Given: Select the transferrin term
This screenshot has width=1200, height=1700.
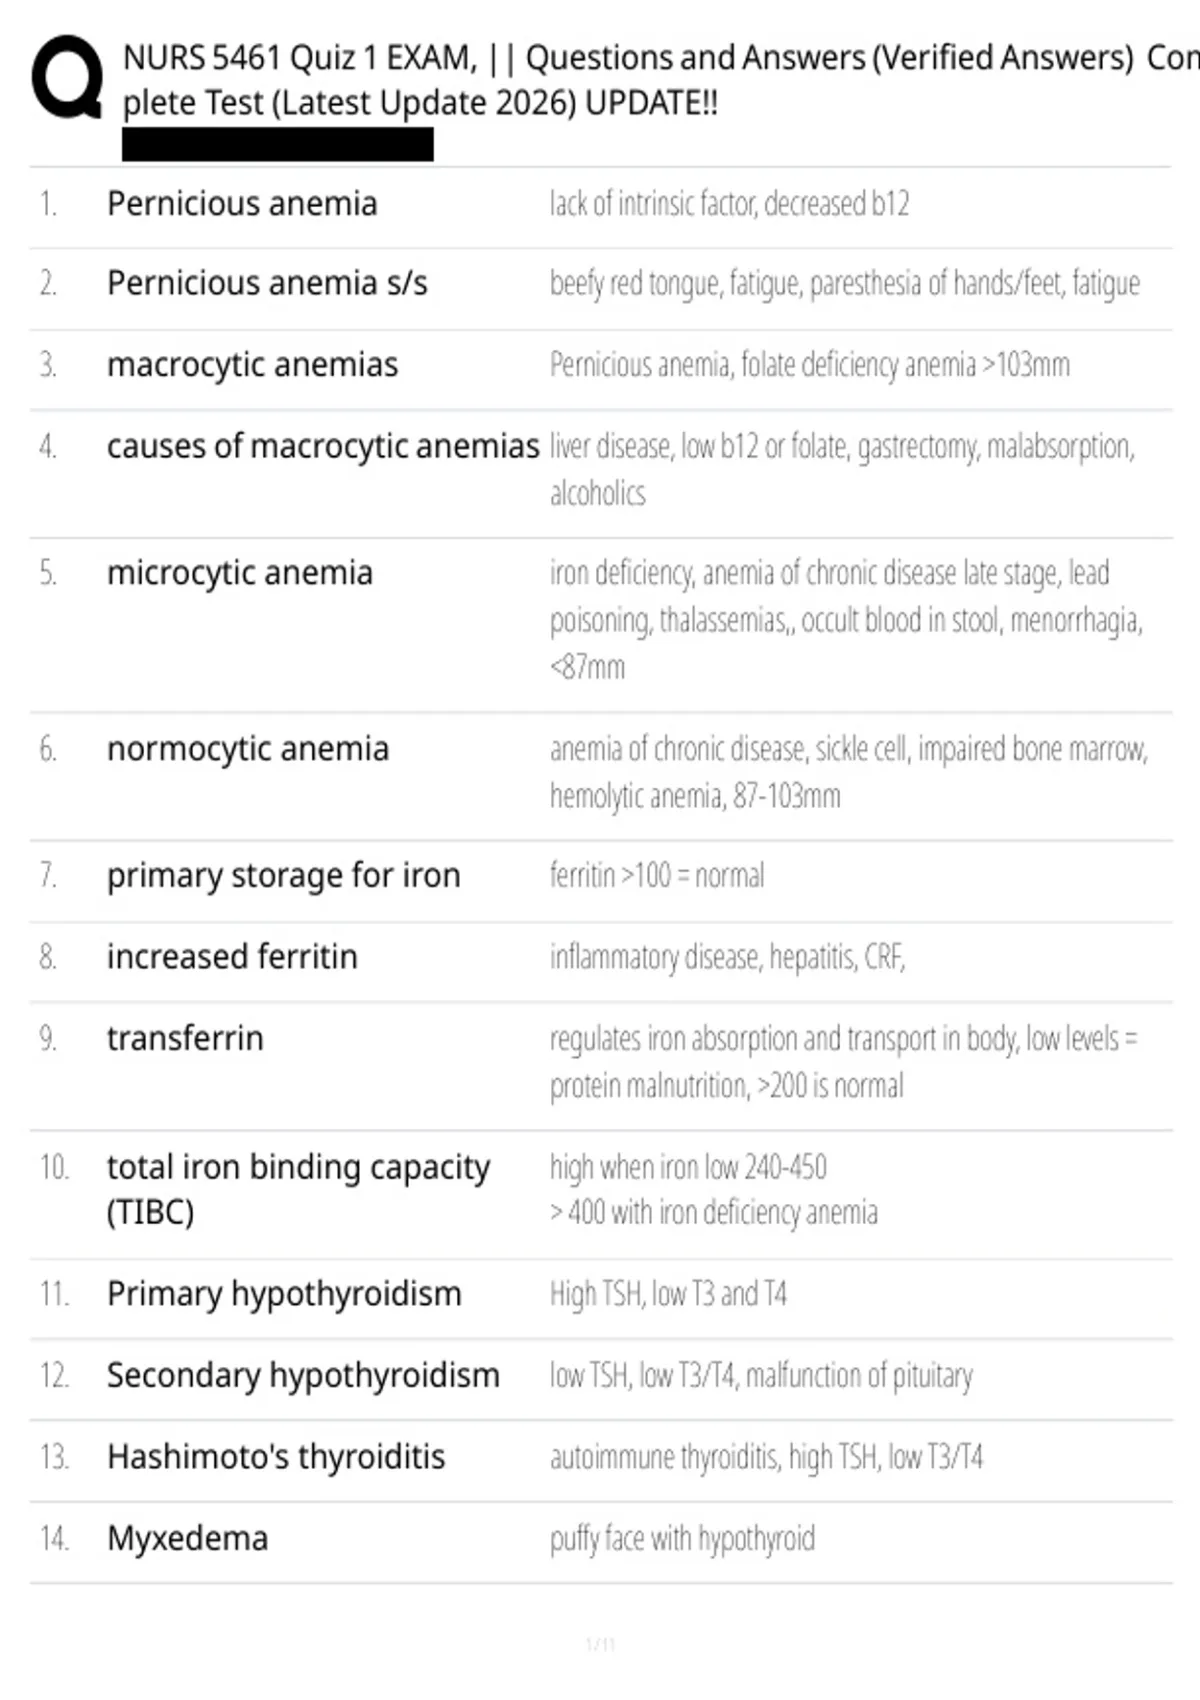Looking at the screenshot, I should click(x=185, y=1039).
